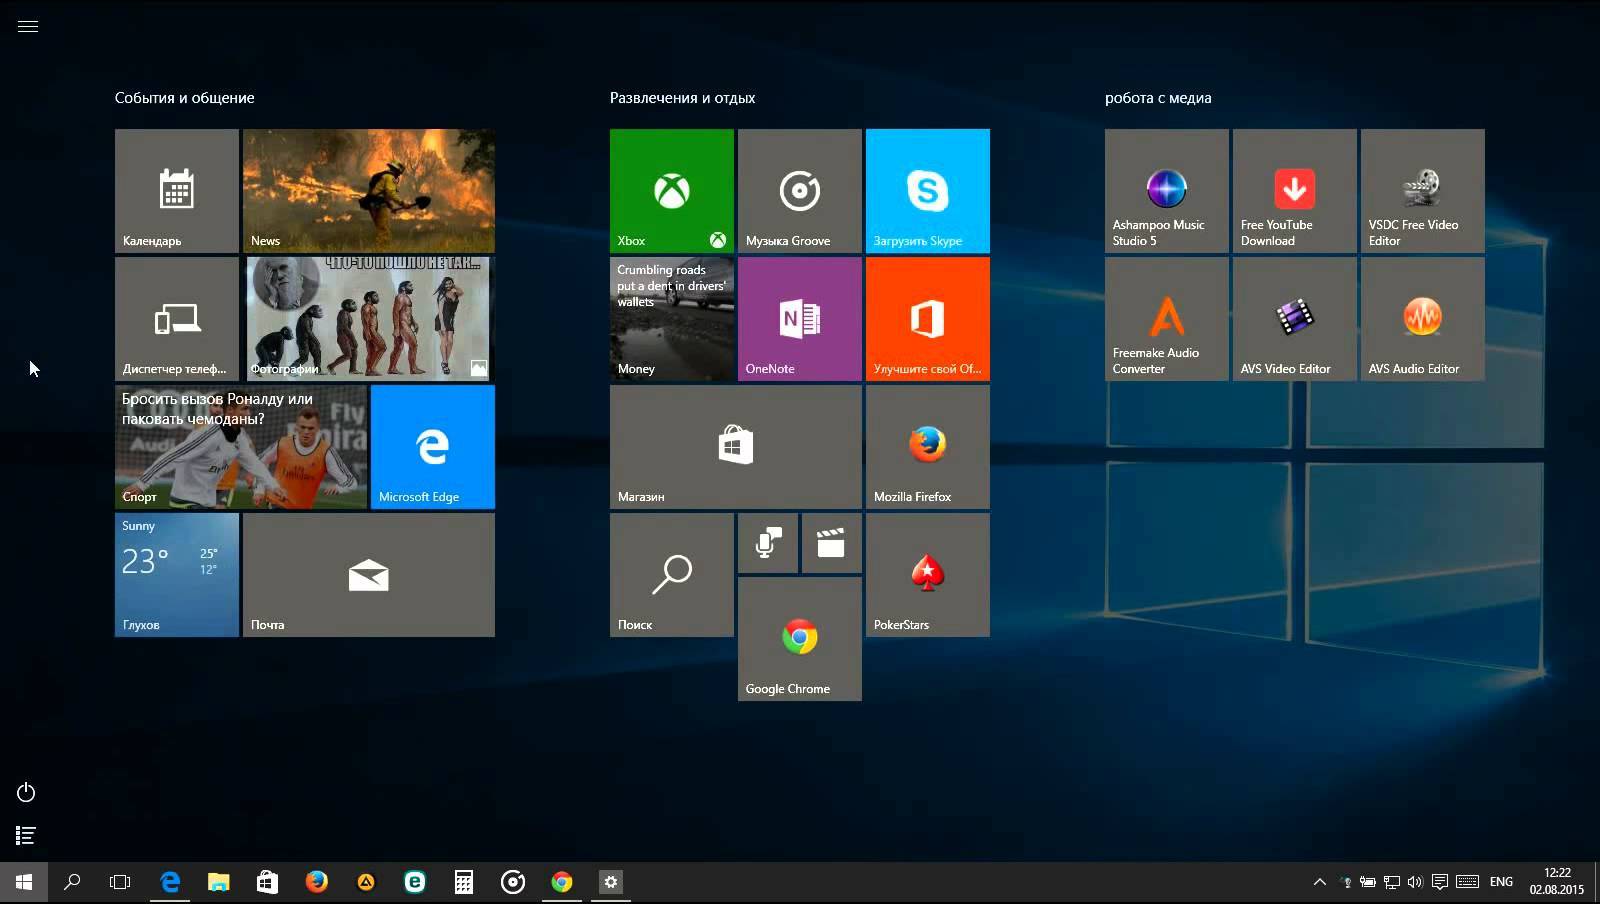Launch the Google Chrome tile

tap(800, 638)
